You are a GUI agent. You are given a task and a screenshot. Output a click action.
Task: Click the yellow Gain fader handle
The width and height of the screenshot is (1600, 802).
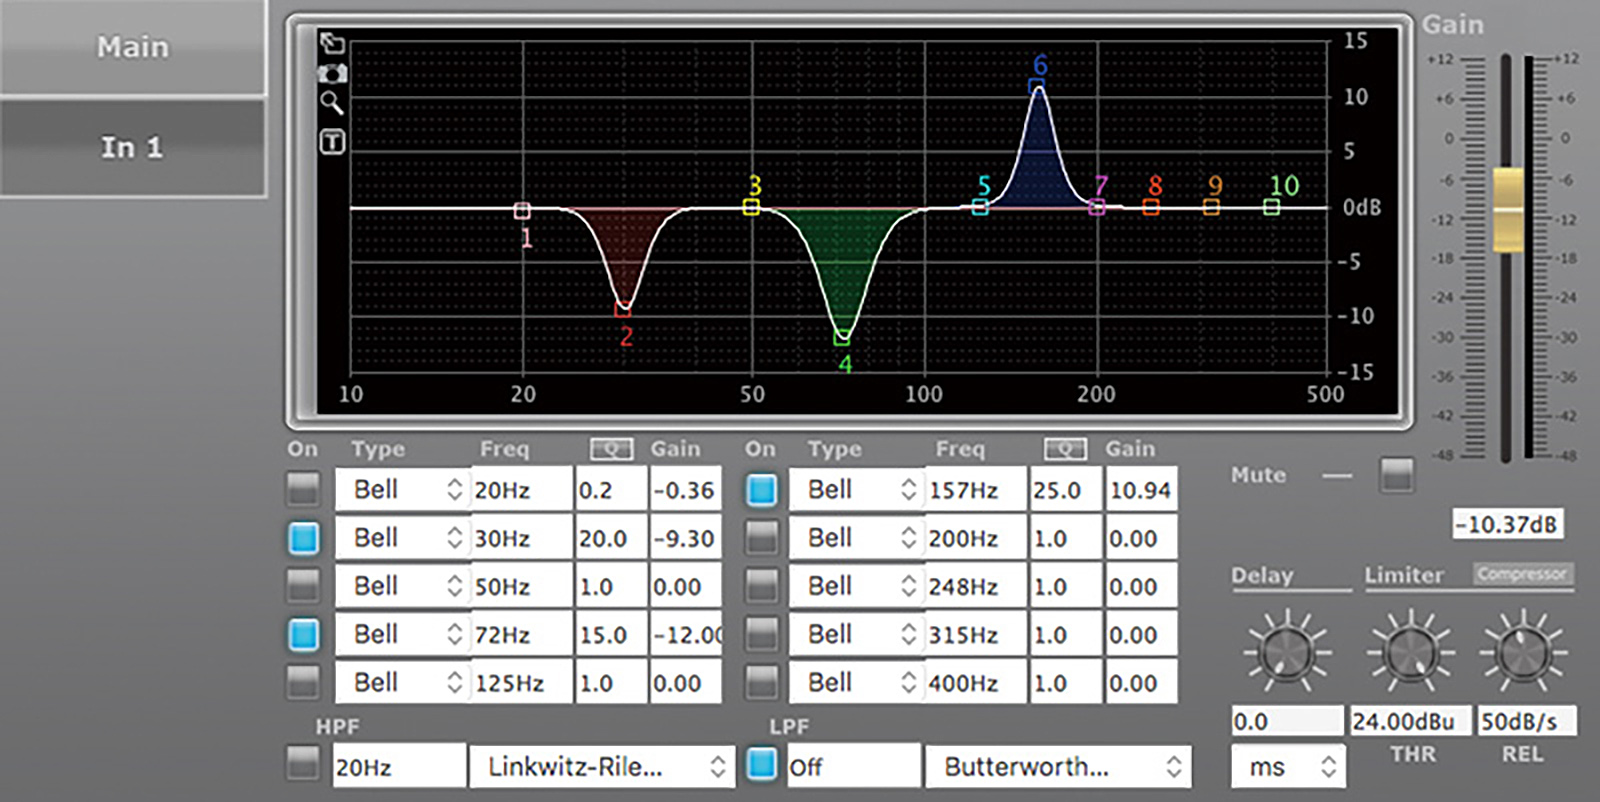(x=1508, y=209)
